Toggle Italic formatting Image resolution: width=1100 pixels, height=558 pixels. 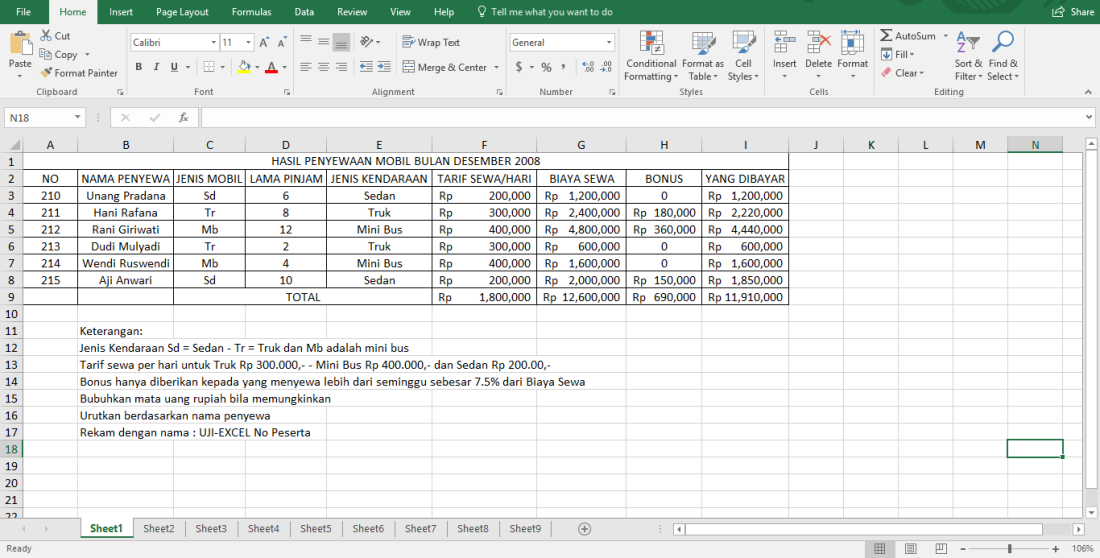[156, 67]
